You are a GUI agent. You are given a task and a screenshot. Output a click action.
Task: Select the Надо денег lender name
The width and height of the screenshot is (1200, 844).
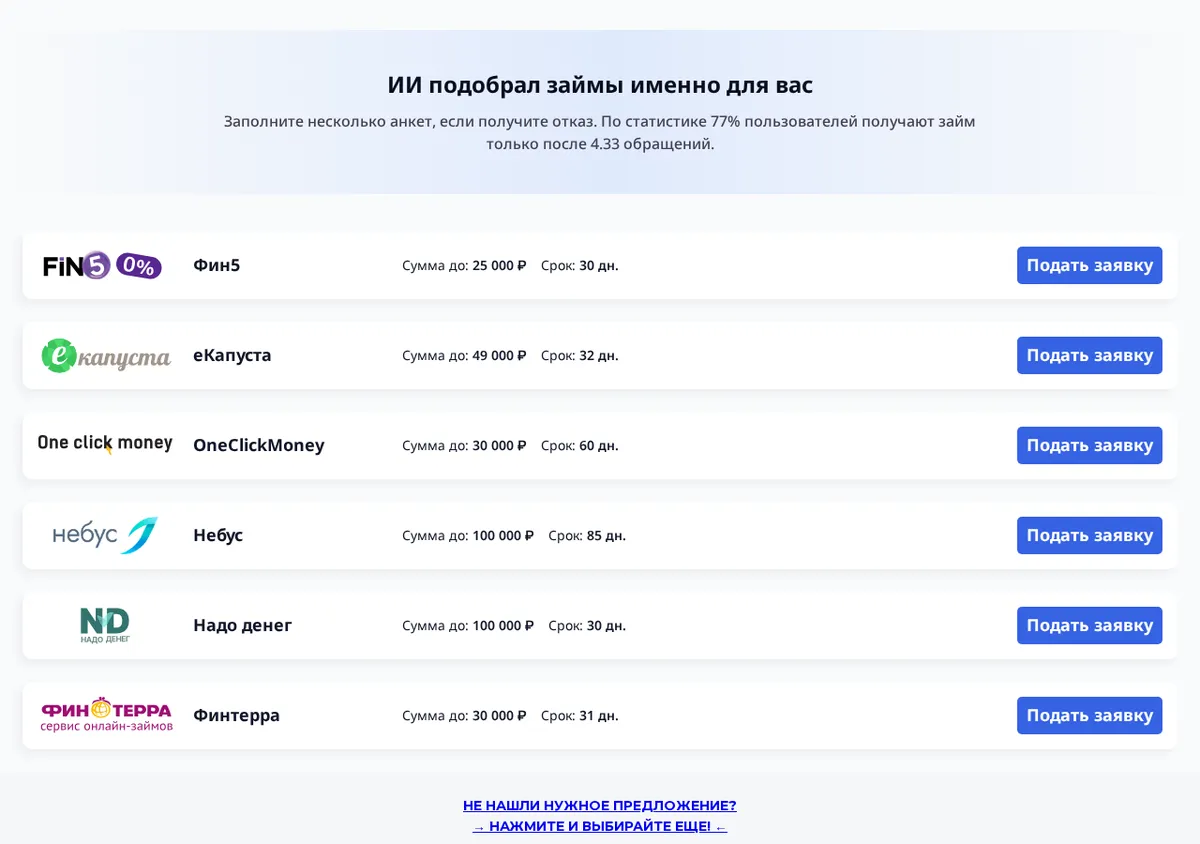point(243,625)
